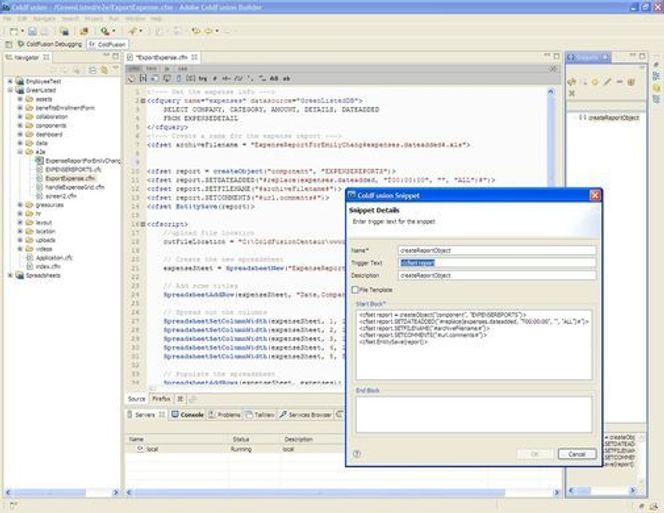The image size is (664, 513).
Task: Maximize the Navigator panel
Action: tap(115, 56)
